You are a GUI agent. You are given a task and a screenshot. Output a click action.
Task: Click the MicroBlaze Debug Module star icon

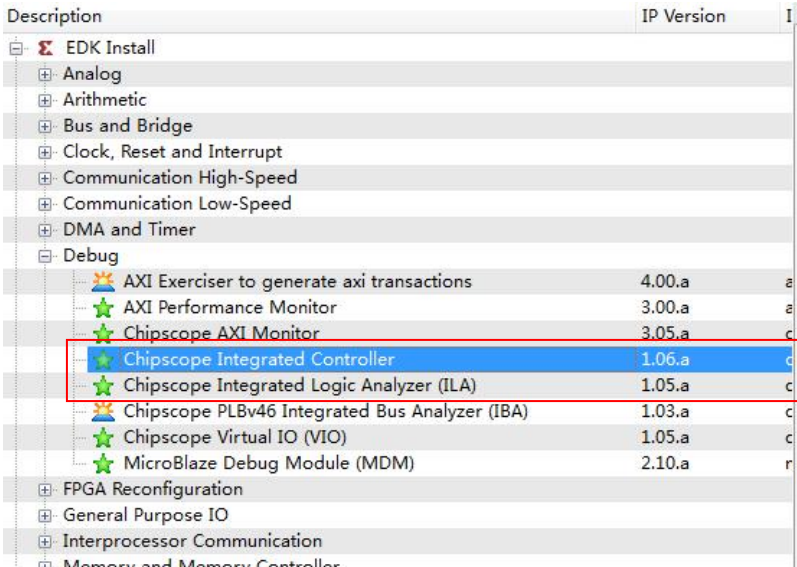pyautogui.click(x=103, y=464)
